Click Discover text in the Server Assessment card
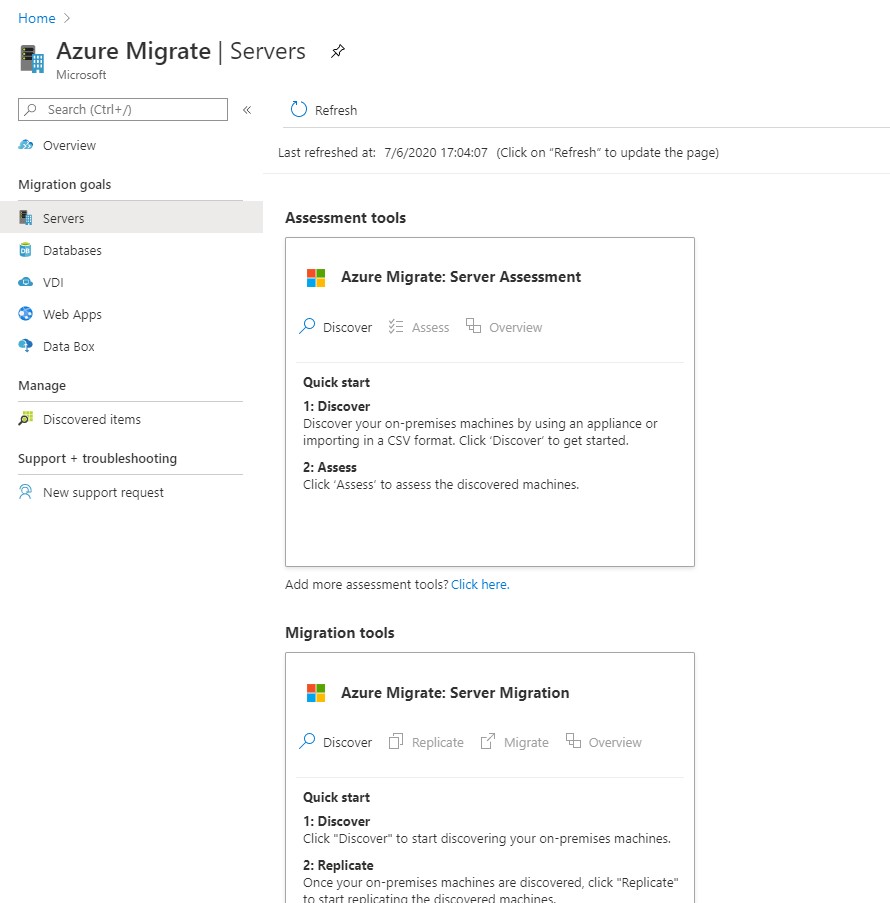The width and height of the screenshot is (890, 903). [x=347, y=328]
